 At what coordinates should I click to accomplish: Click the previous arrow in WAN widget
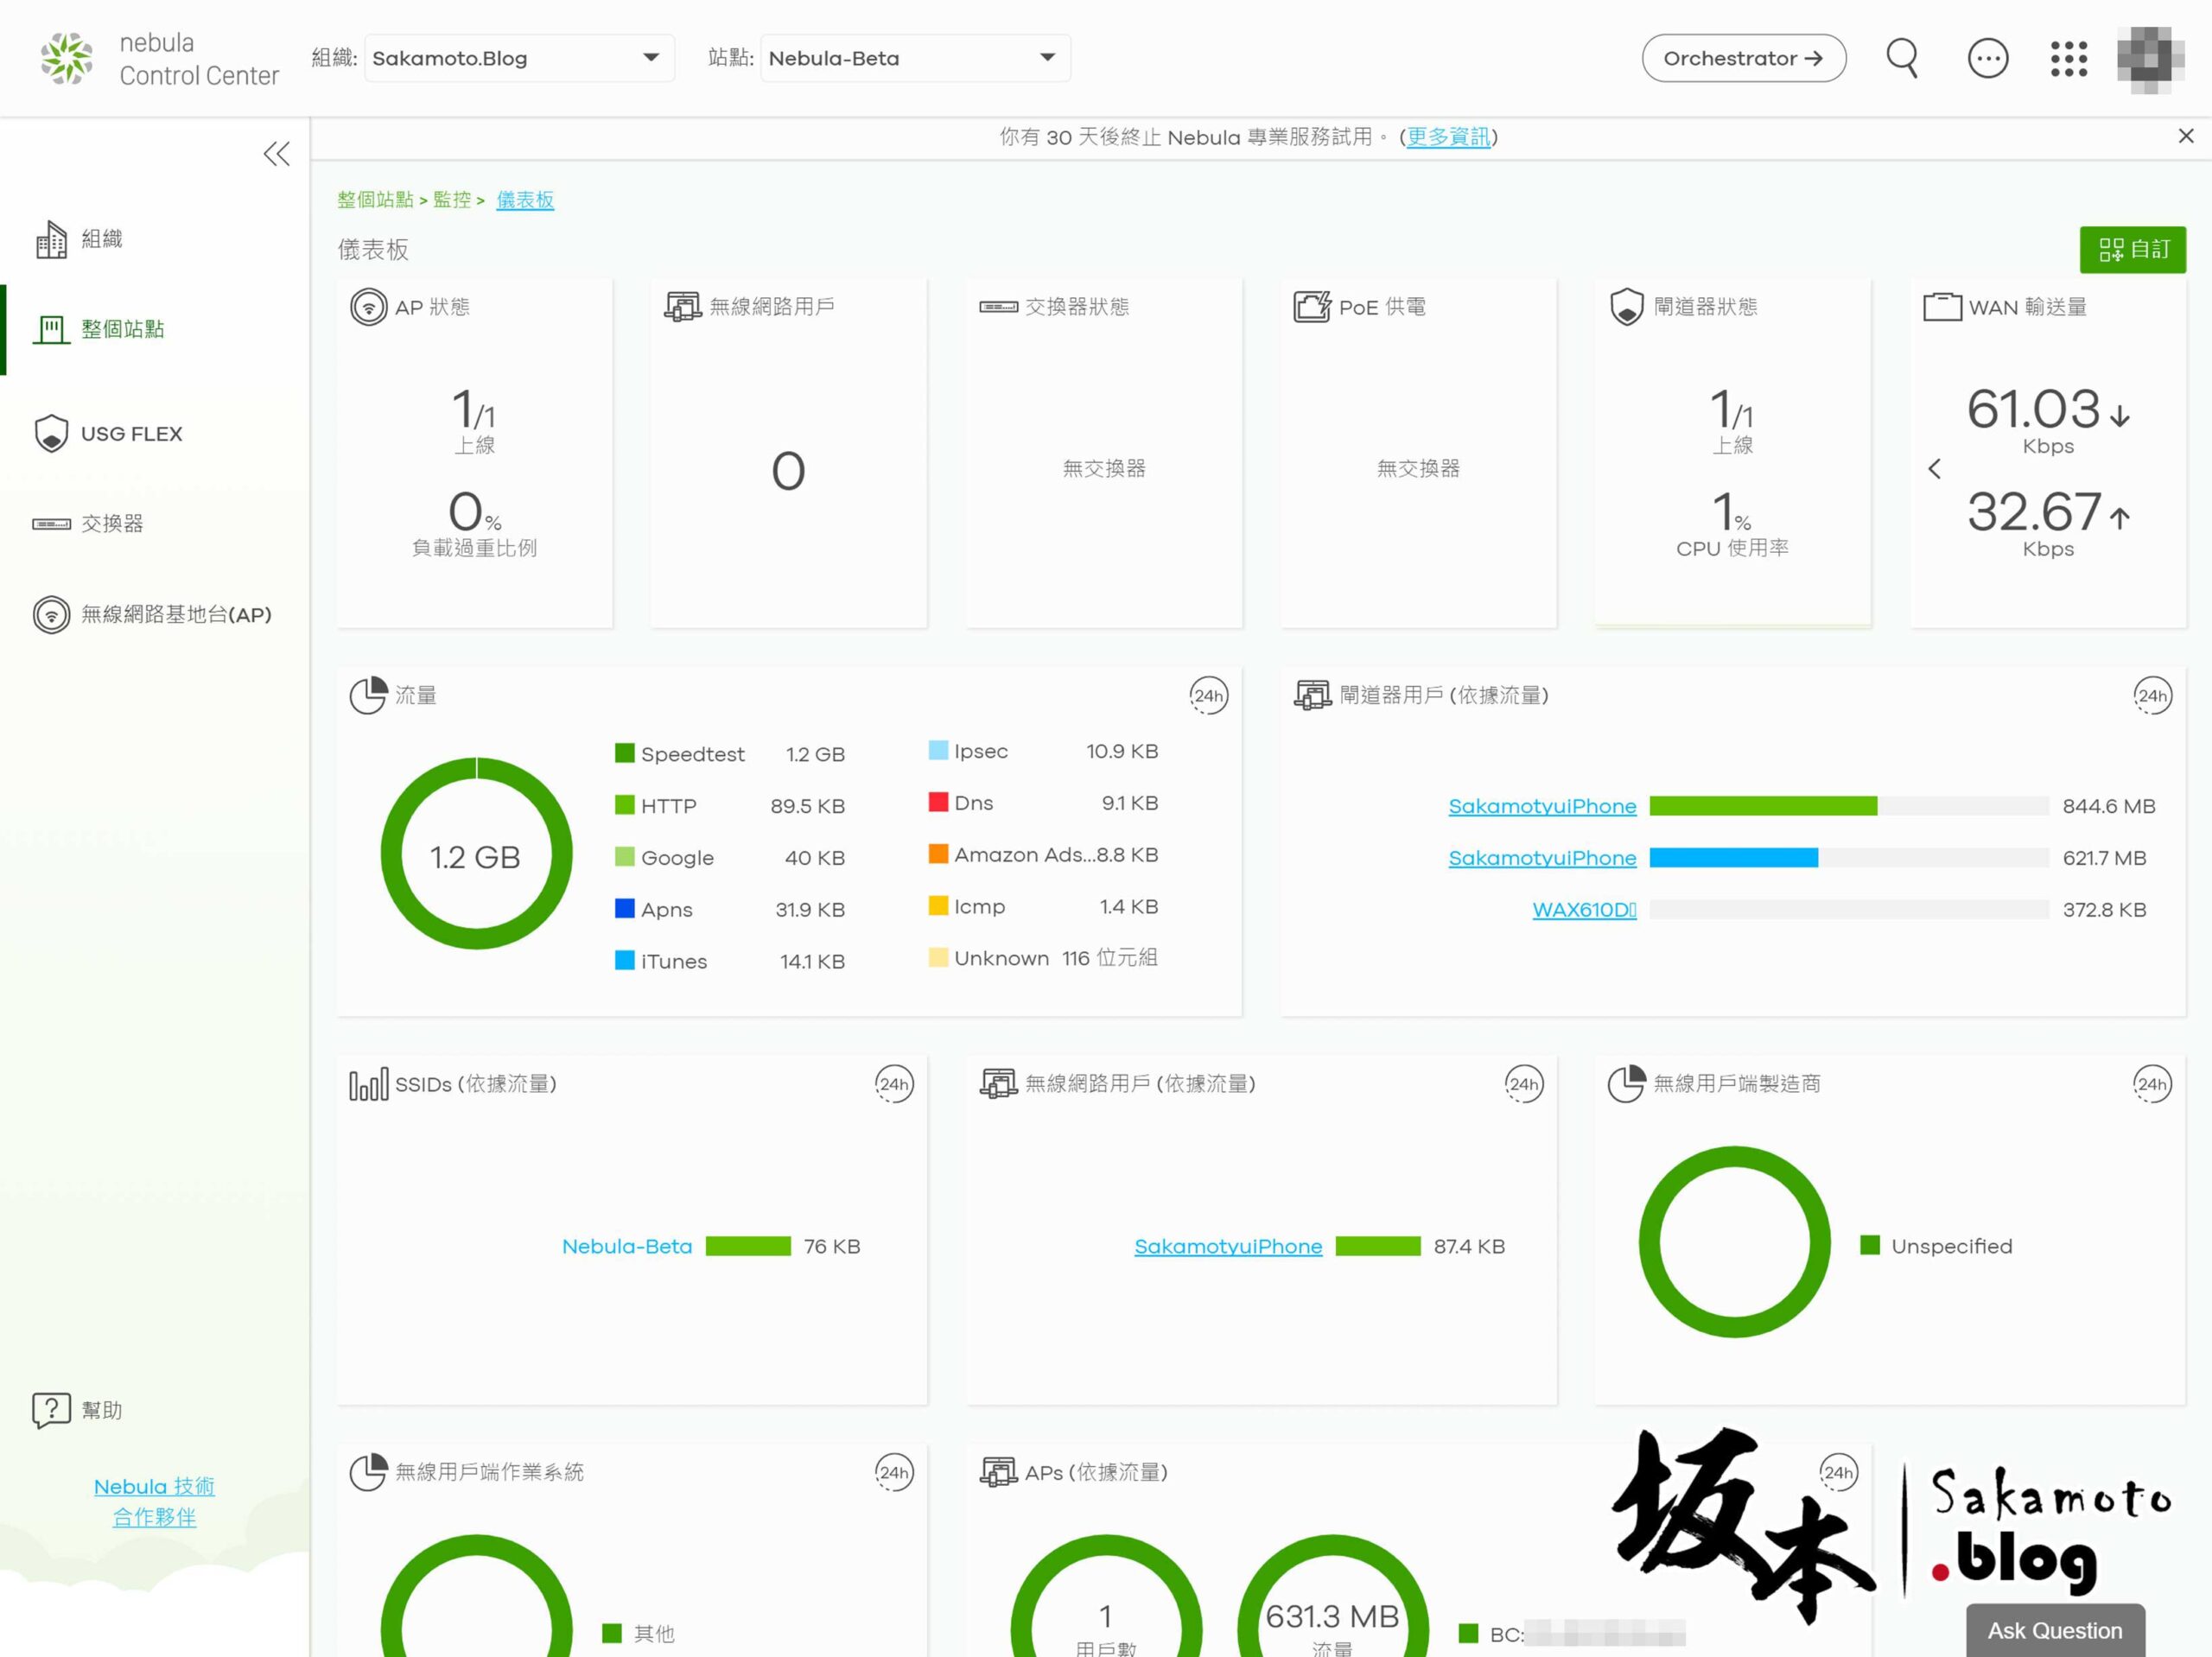click(1934, 468)
